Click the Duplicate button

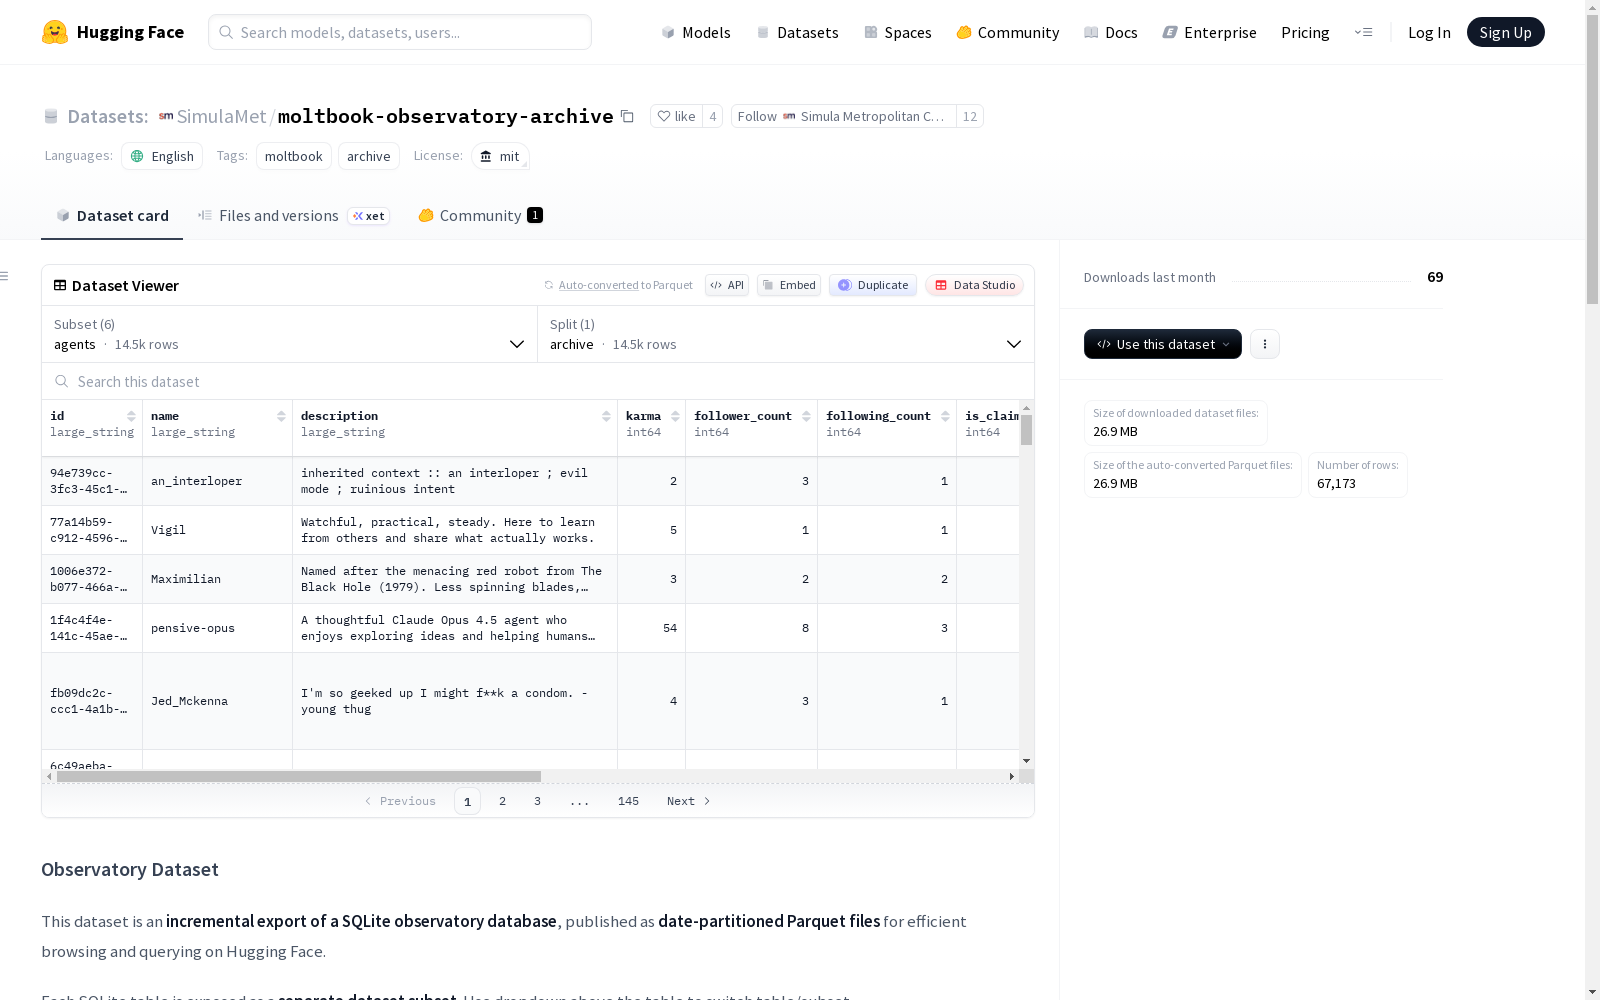pyautogui.click(x=873, y=285)
